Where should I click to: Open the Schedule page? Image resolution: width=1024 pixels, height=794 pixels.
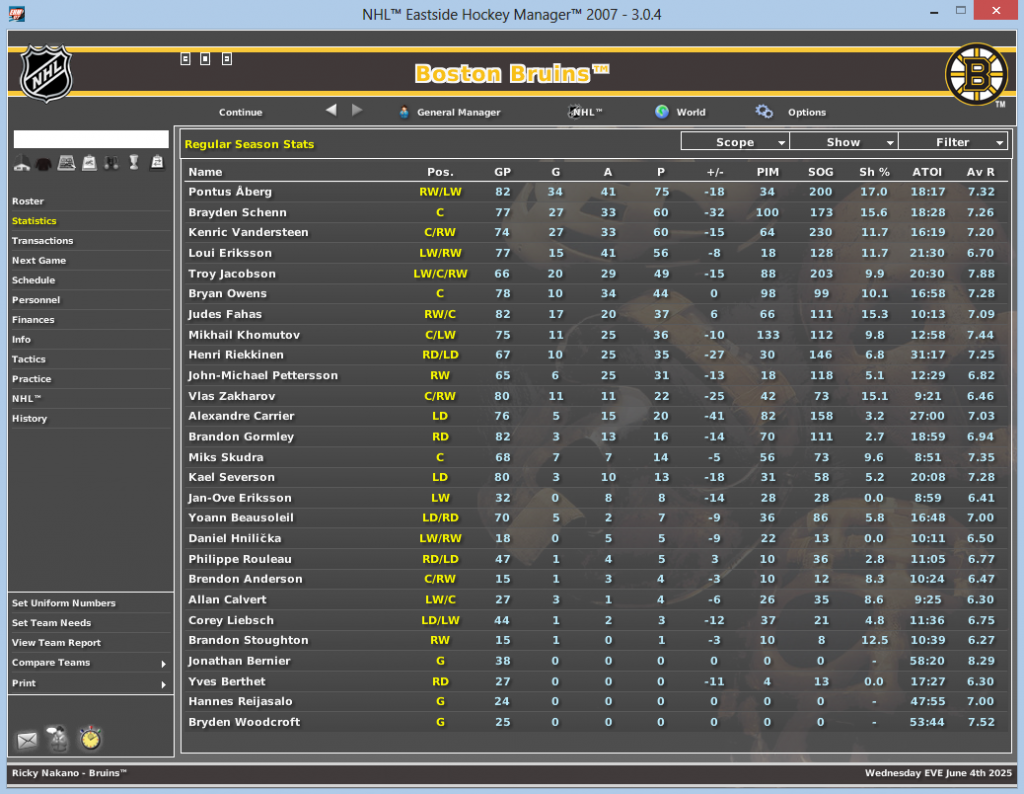click(x=33, y=280)
